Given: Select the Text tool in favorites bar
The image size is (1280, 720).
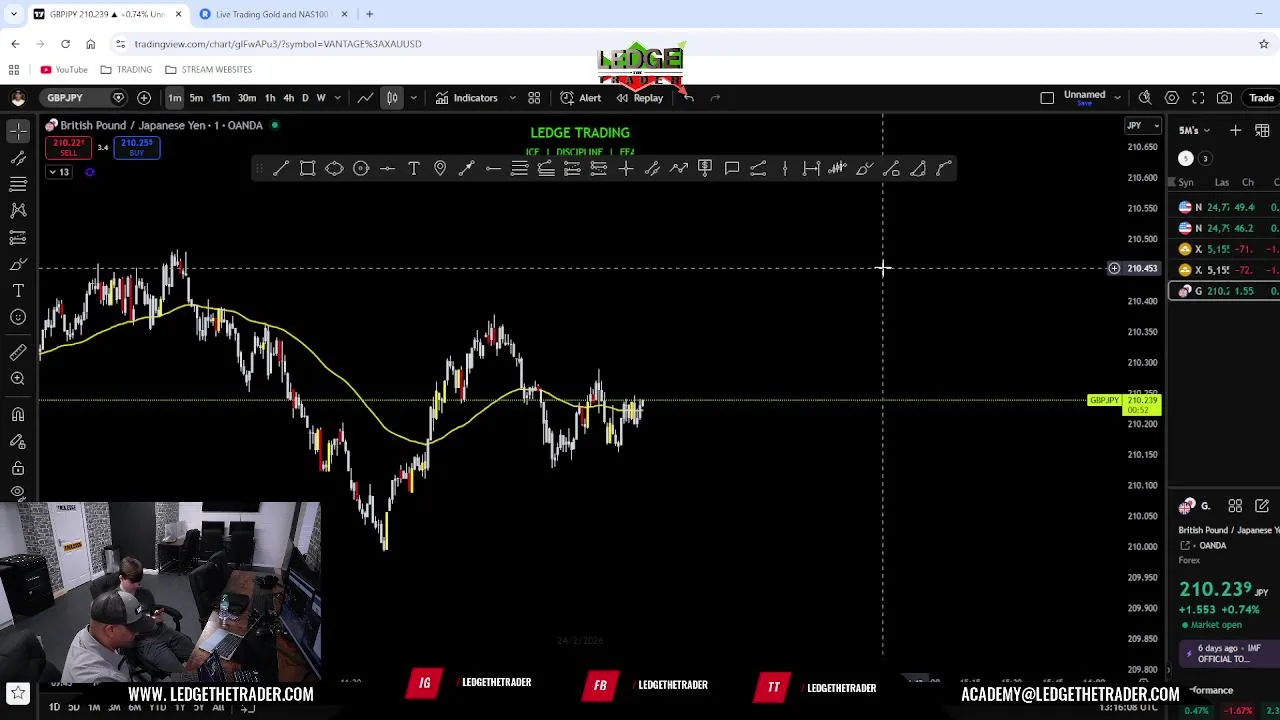Looking at the screenshot, I should (x=414, y=169).
